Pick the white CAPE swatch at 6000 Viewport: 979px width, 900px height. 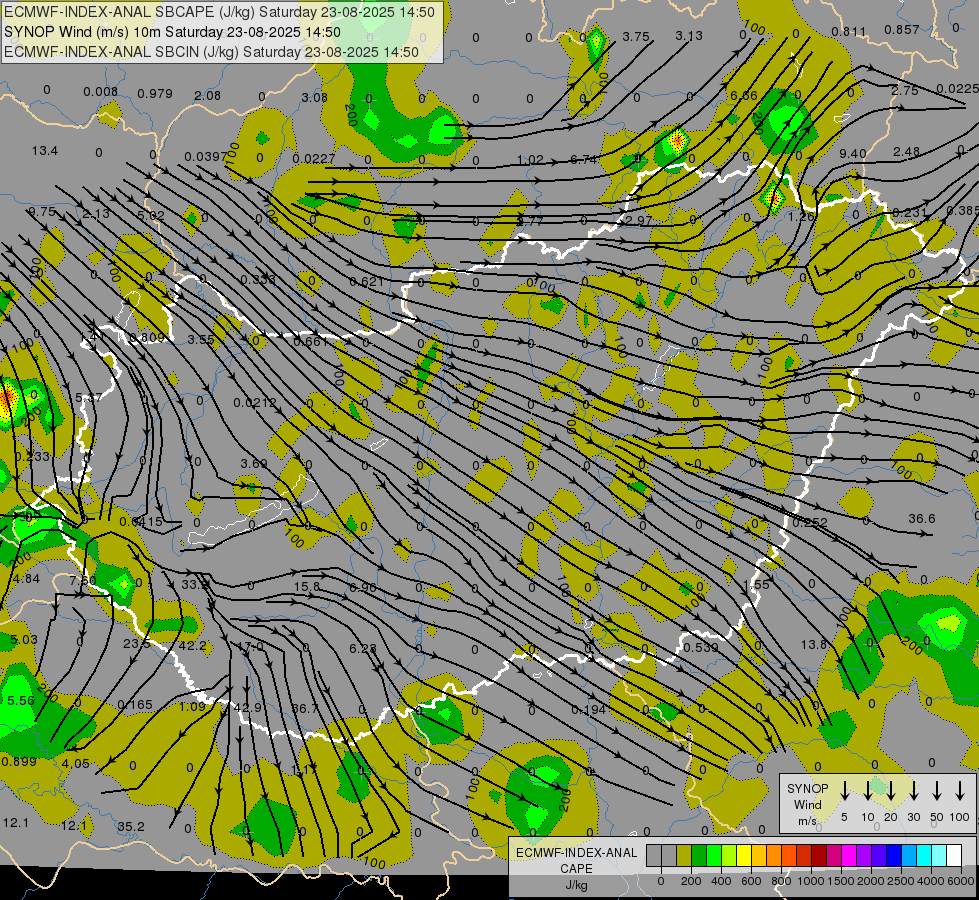pyautogui.click(x=954, y=856)
